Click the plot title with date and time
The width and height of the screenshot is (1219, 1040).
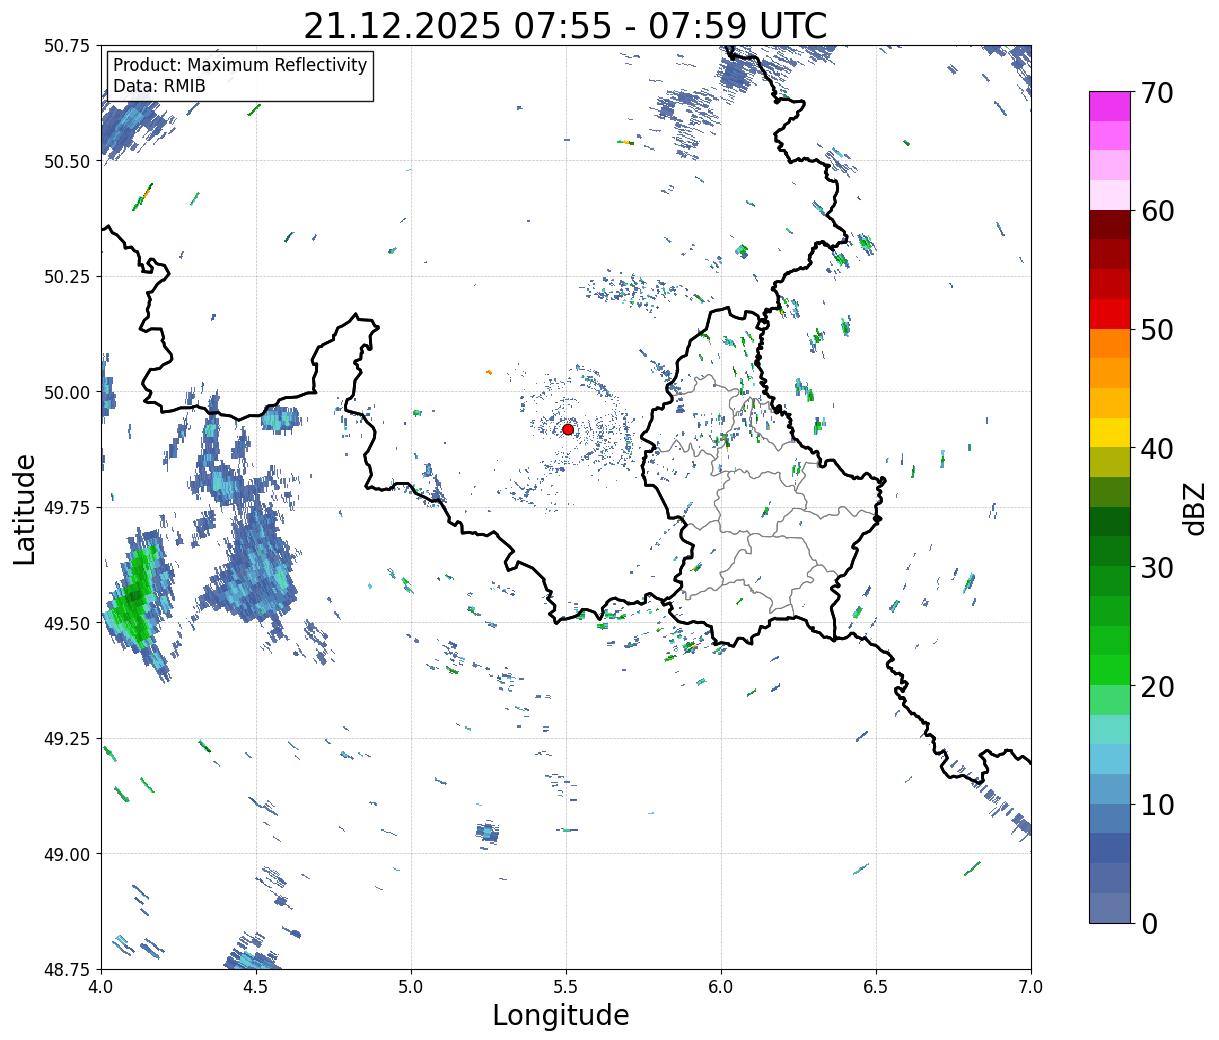(565, 25)
